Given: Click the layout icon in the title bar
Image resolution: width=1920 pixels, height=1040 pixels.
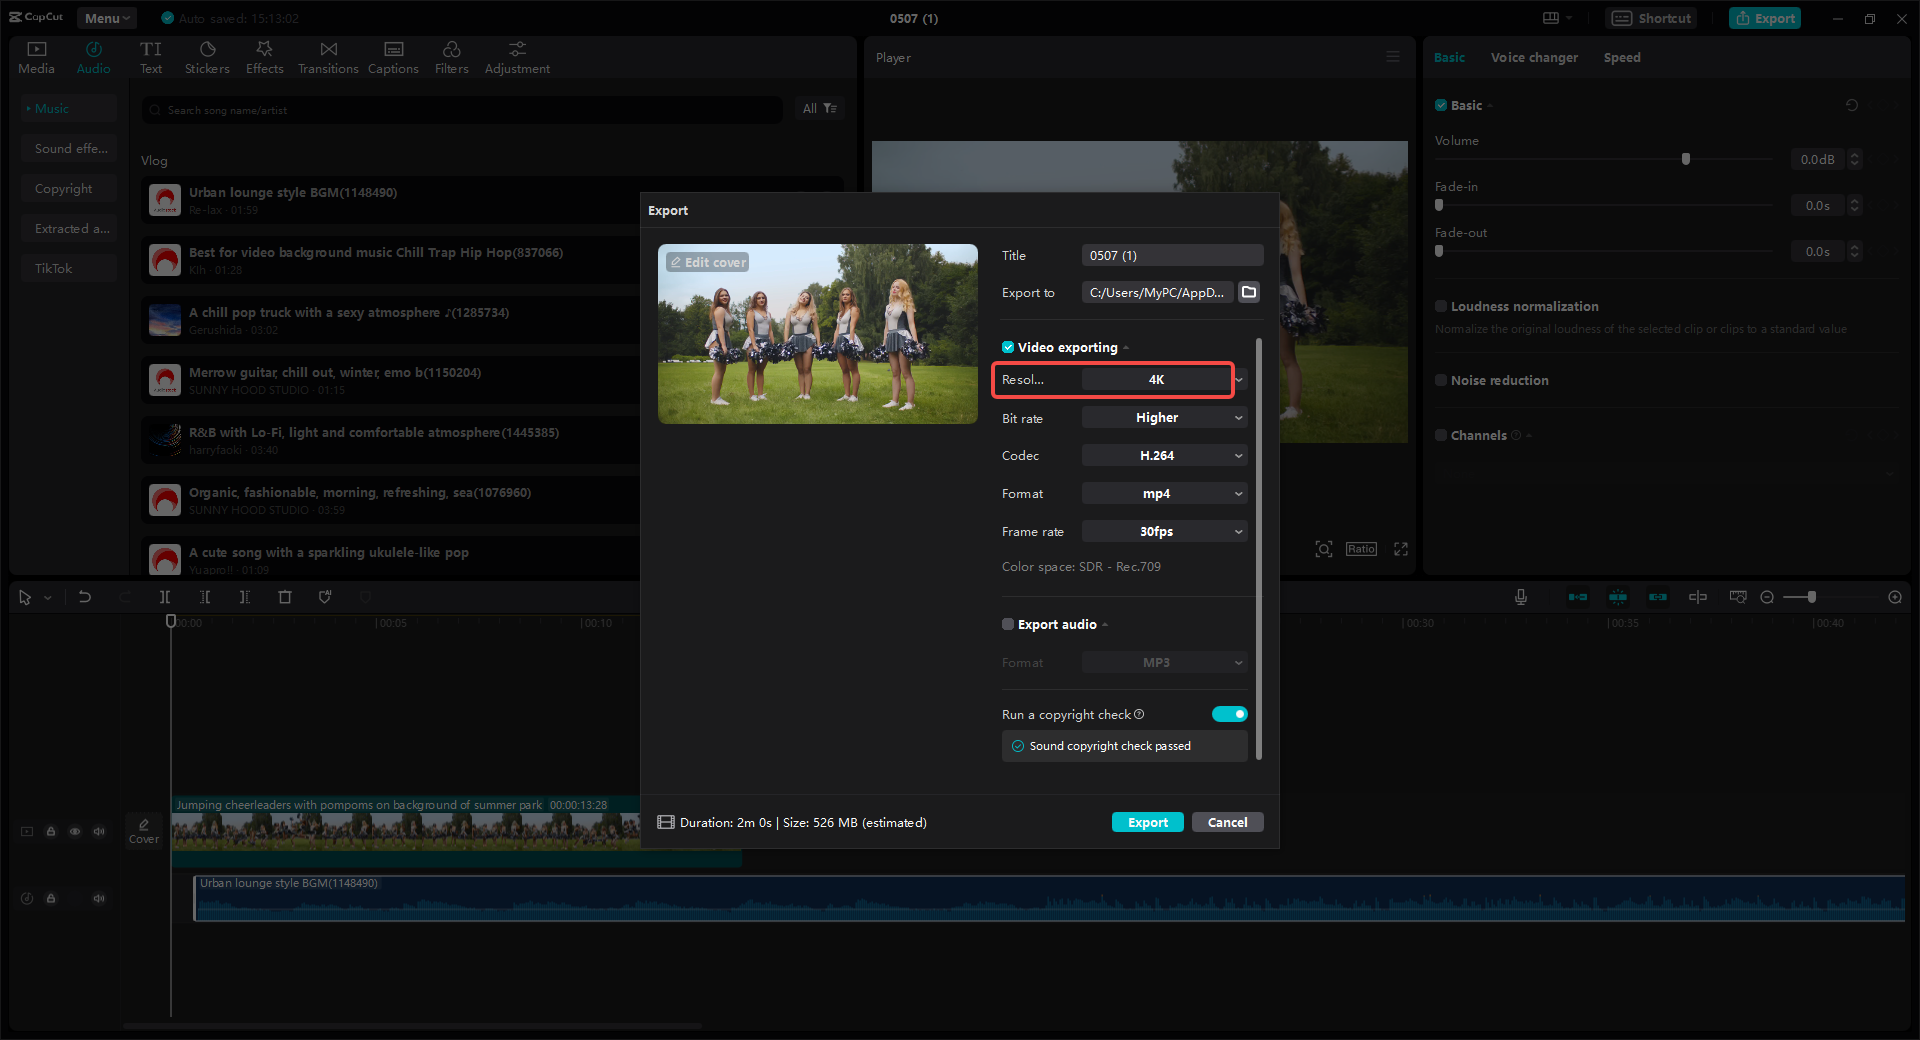Looking at the screenshot, I should coord(1552,18).
